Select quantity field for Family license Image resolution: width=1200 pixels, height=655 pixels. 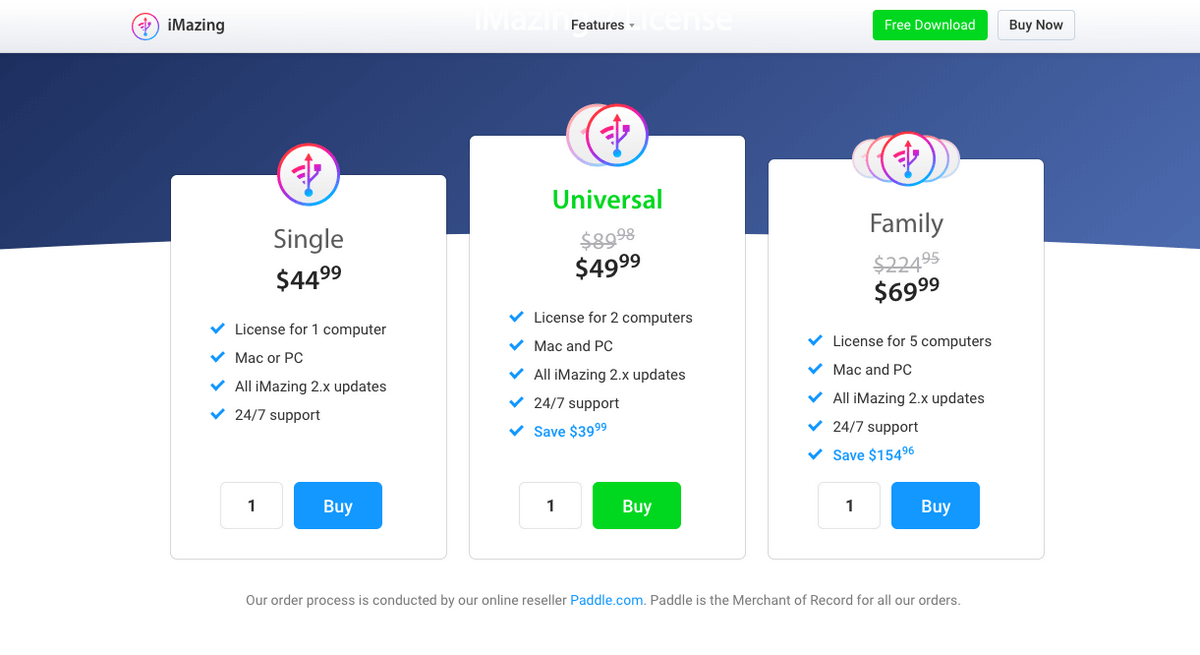850,506
